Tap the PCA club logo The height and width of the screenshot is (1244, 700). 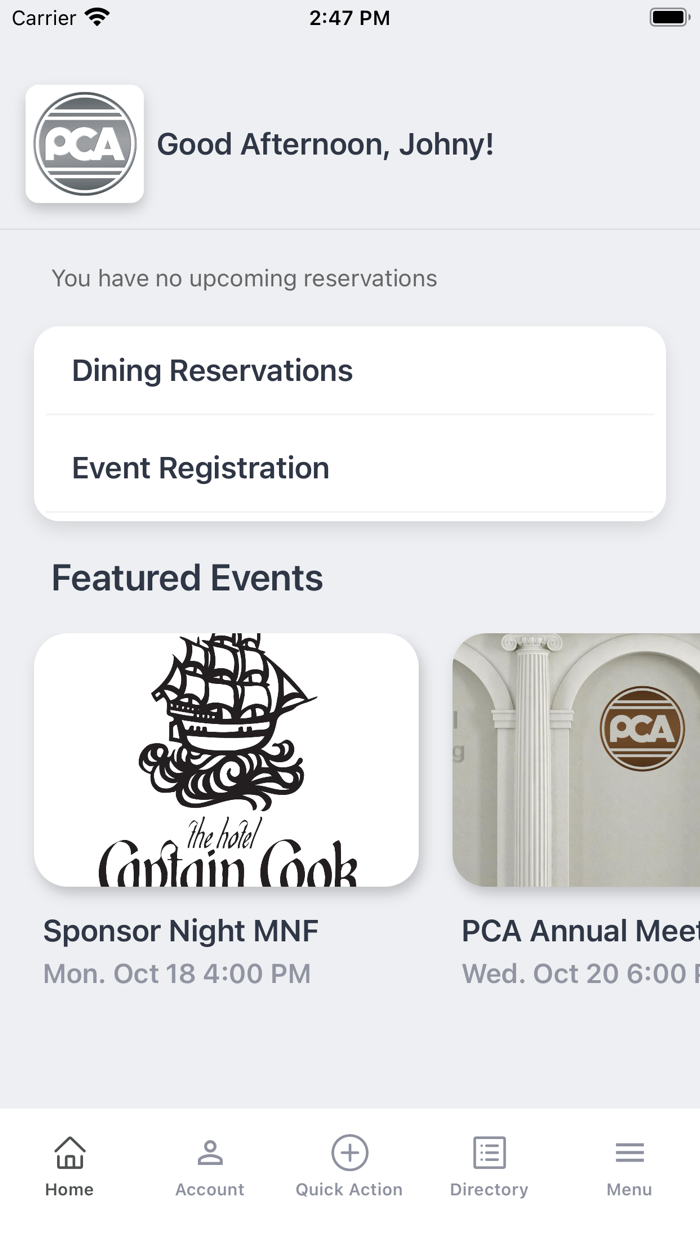click(85, 144)
